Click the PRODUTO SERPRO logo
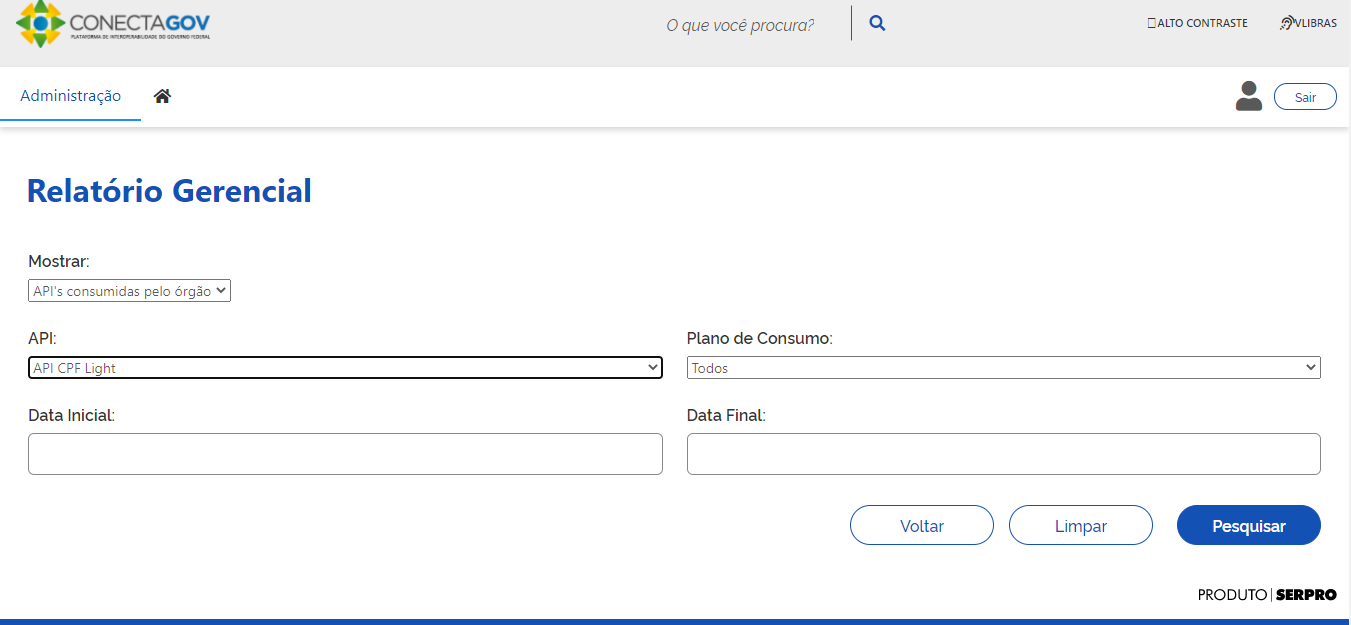 (1266, 594)
